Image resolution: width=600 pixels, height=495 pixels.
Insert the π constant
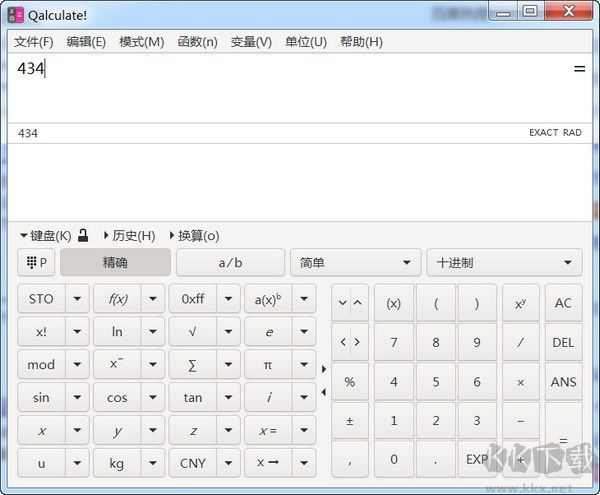[267, 365]
